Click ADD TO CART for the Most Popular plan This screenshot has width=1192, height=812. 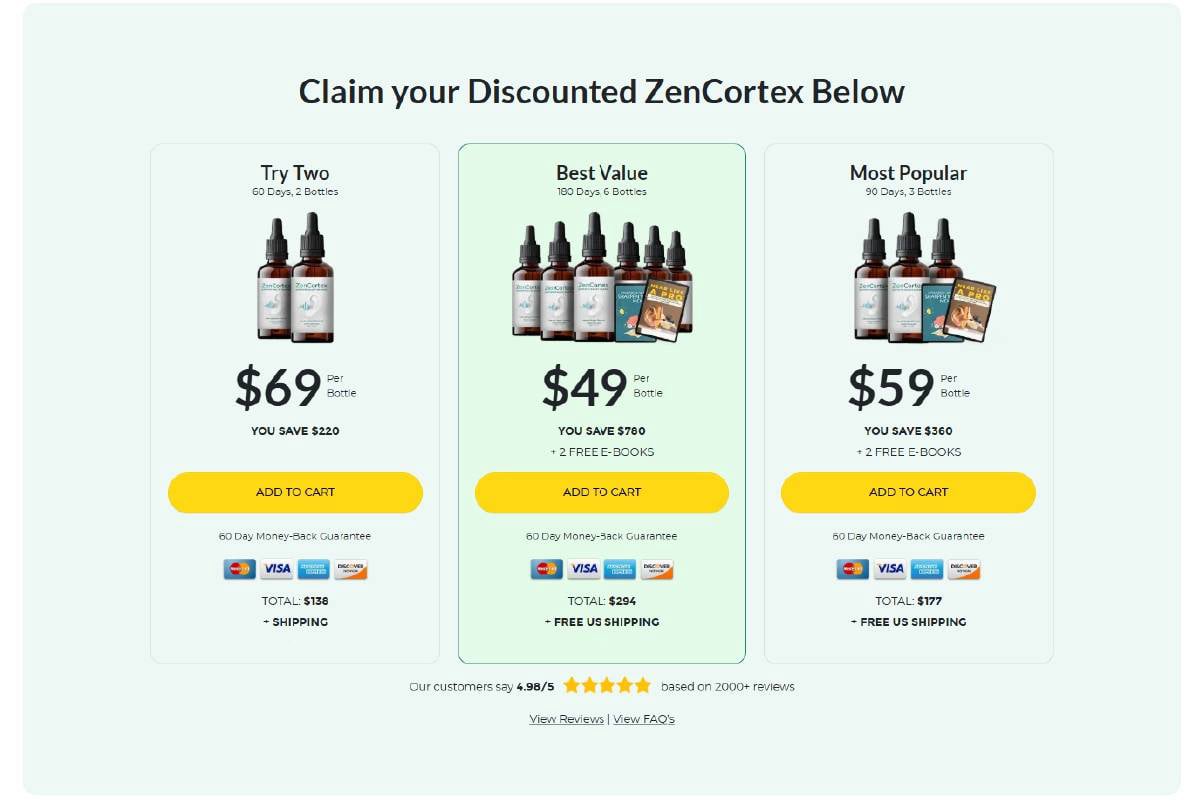pos(907,492)
